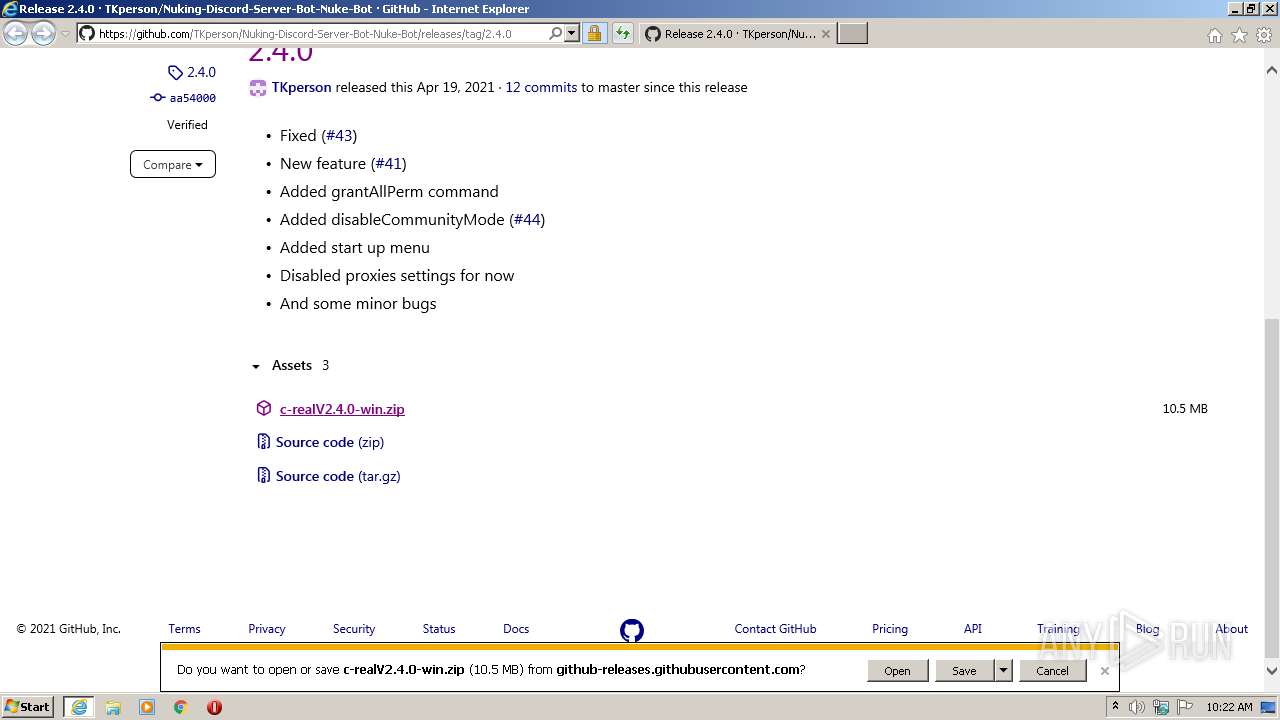Collapse the Assets section triangle
The image size is (1280, 720).
point(256,366)
